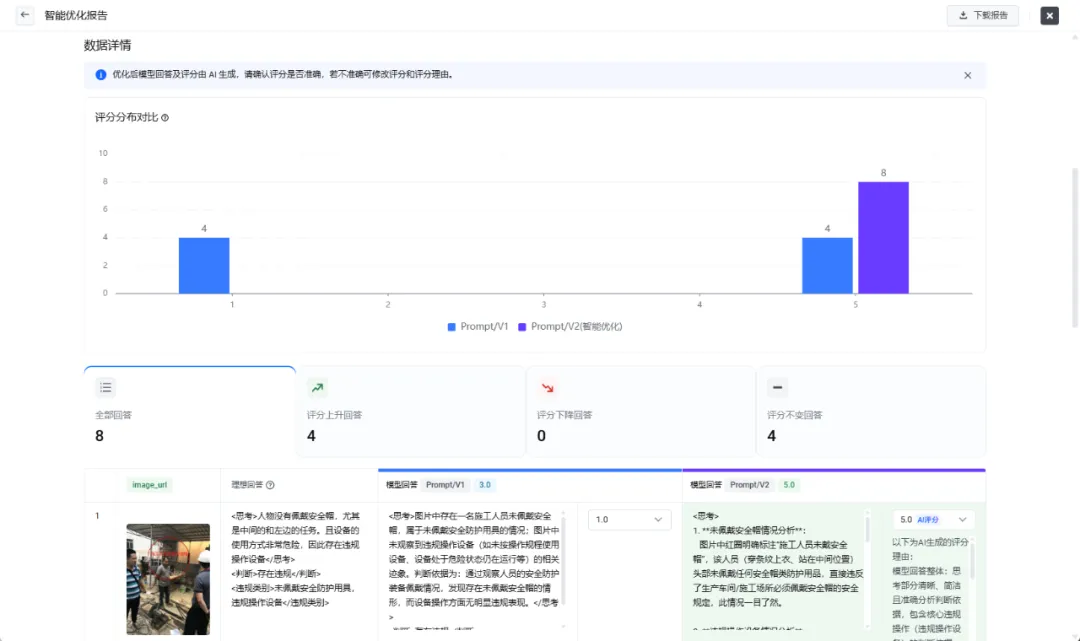Open the construction site image thumbnail
The width and height of the screenshot is (1080, 641).
(x=154, y=578)
